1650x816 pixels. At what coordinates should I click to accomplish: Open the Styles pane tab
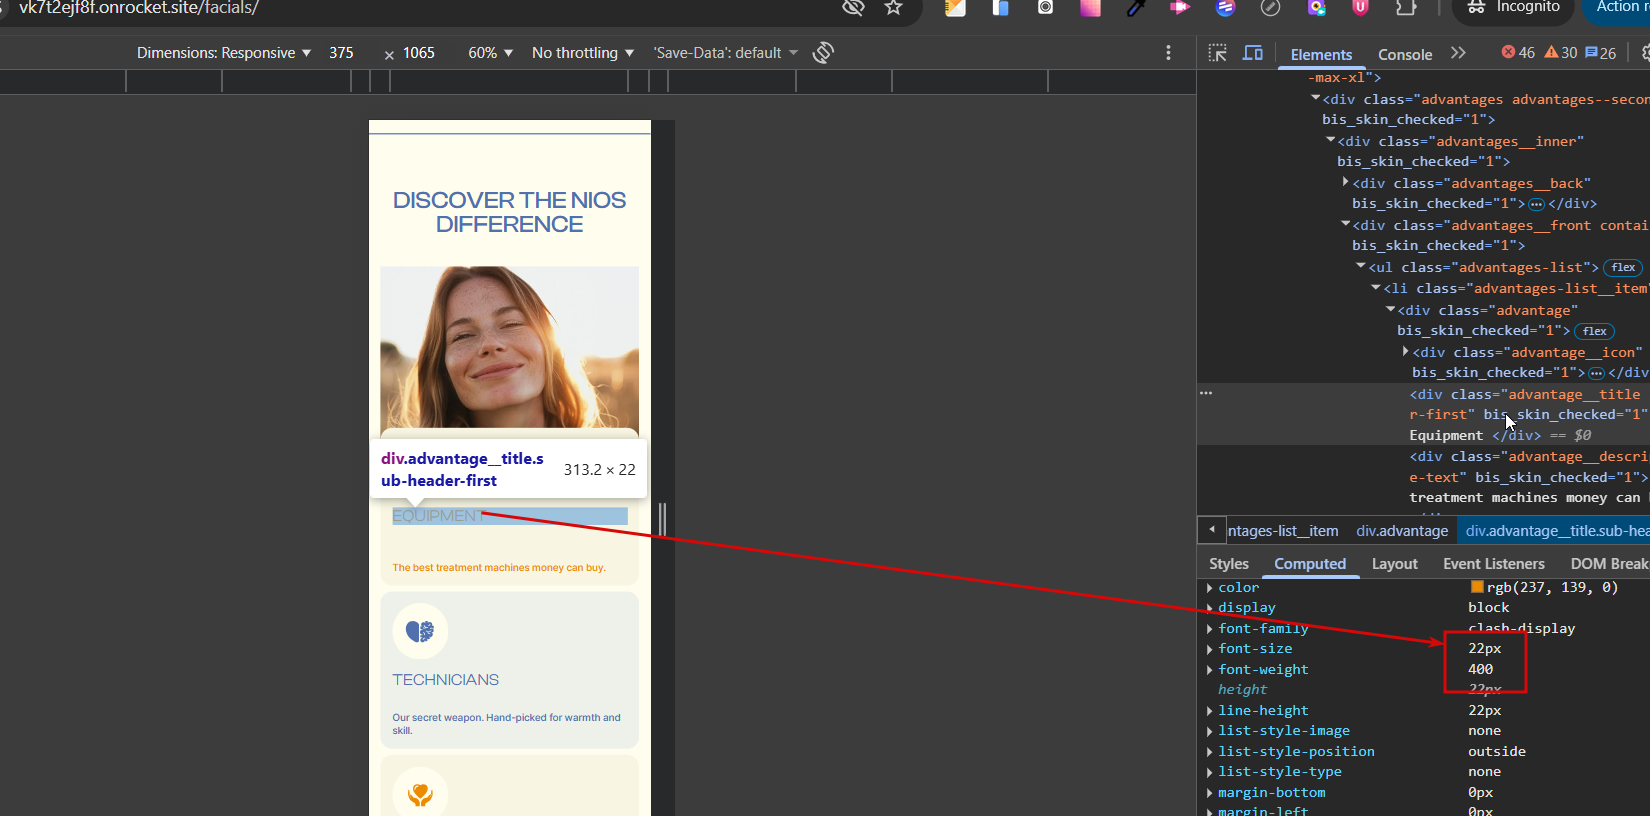pos(1229,564)
